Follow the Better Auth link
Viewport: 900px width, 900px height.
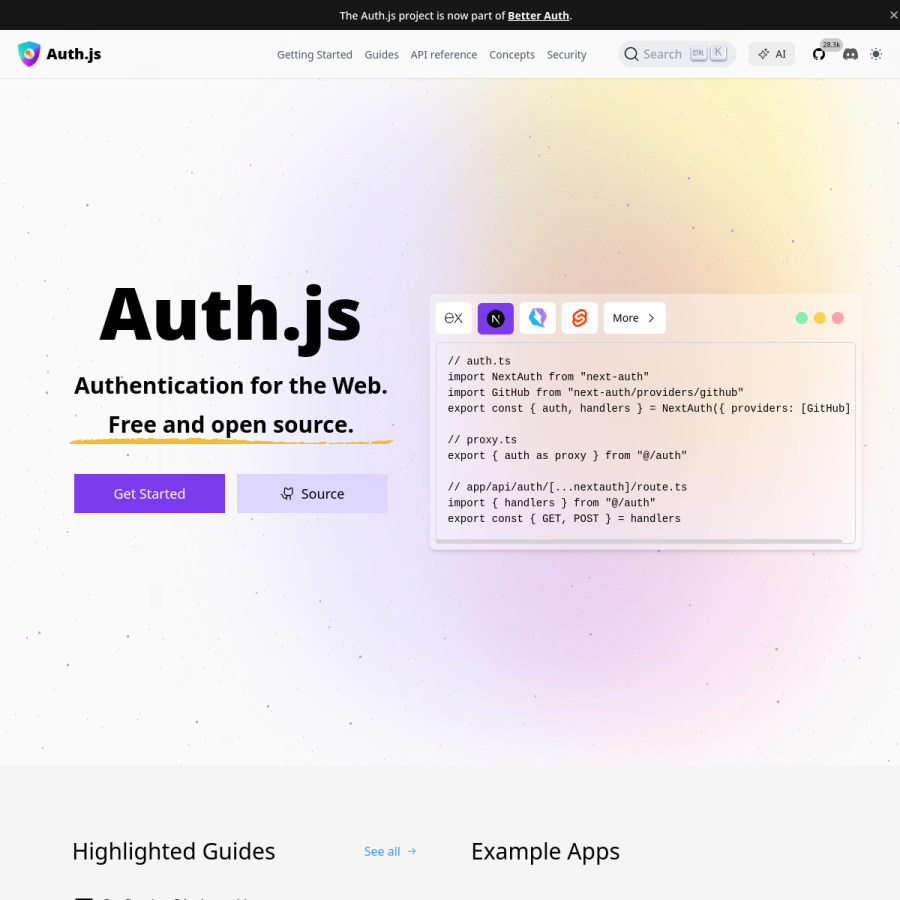pos(538,15)
